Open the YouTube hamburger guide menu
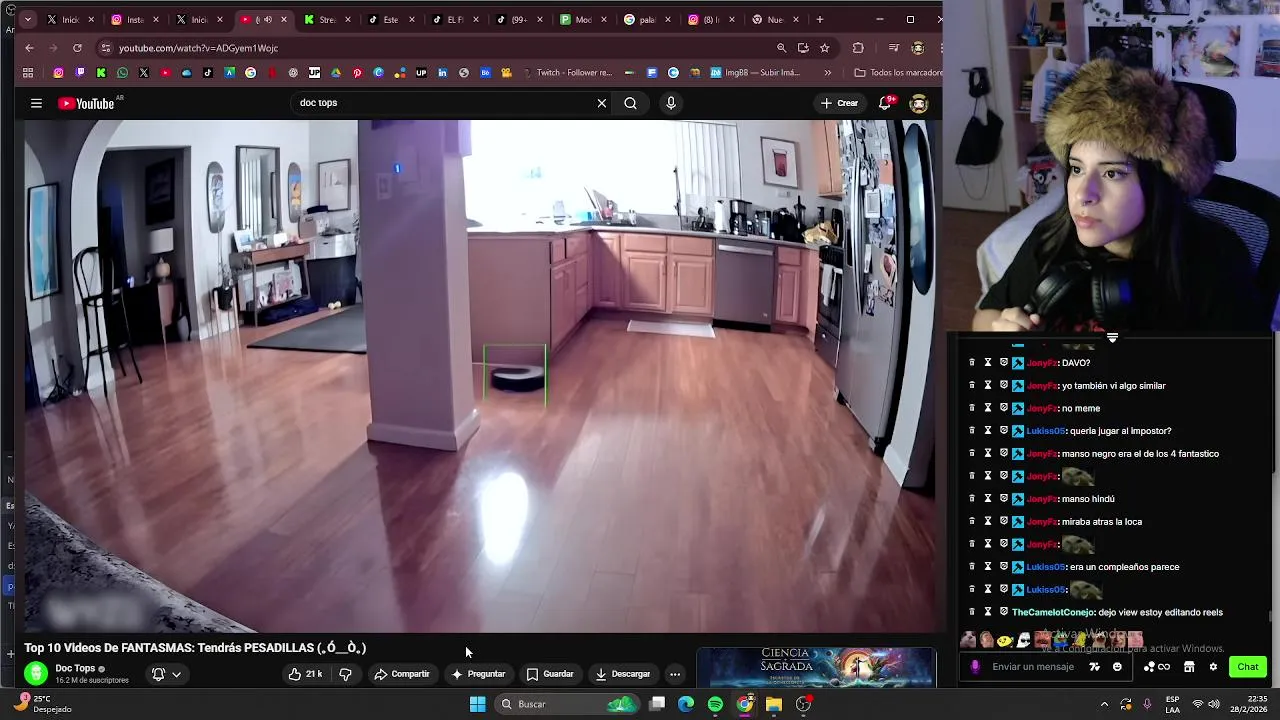The width and height of the screenshot is (1280, 720). (36, 103)
